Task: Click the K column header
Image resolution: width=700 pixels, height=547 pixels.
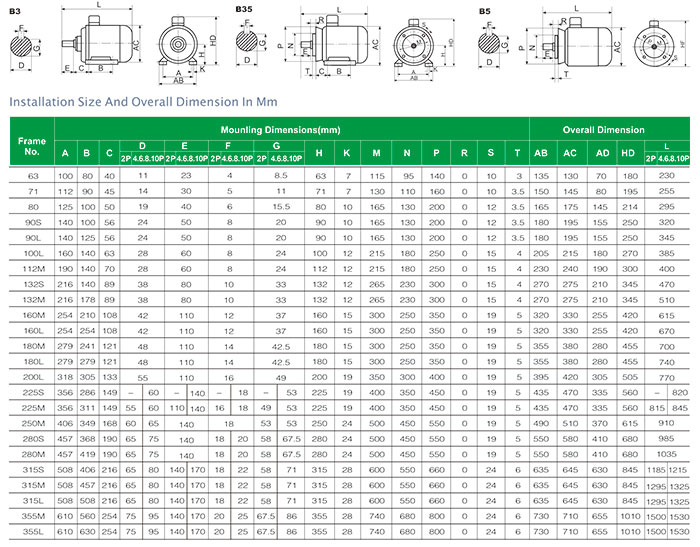Action: pos(347,153)
